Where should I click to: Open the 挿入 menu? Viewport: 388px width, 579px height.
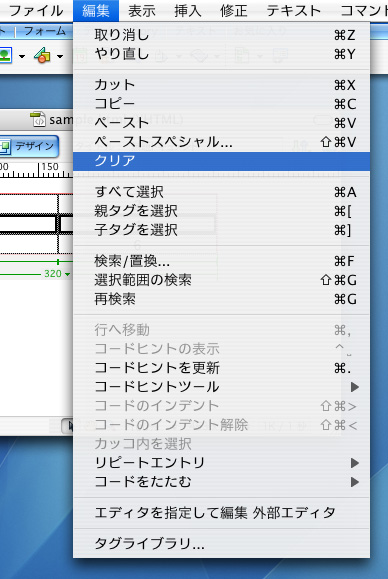pyautogui.click(x=188, y=11)
